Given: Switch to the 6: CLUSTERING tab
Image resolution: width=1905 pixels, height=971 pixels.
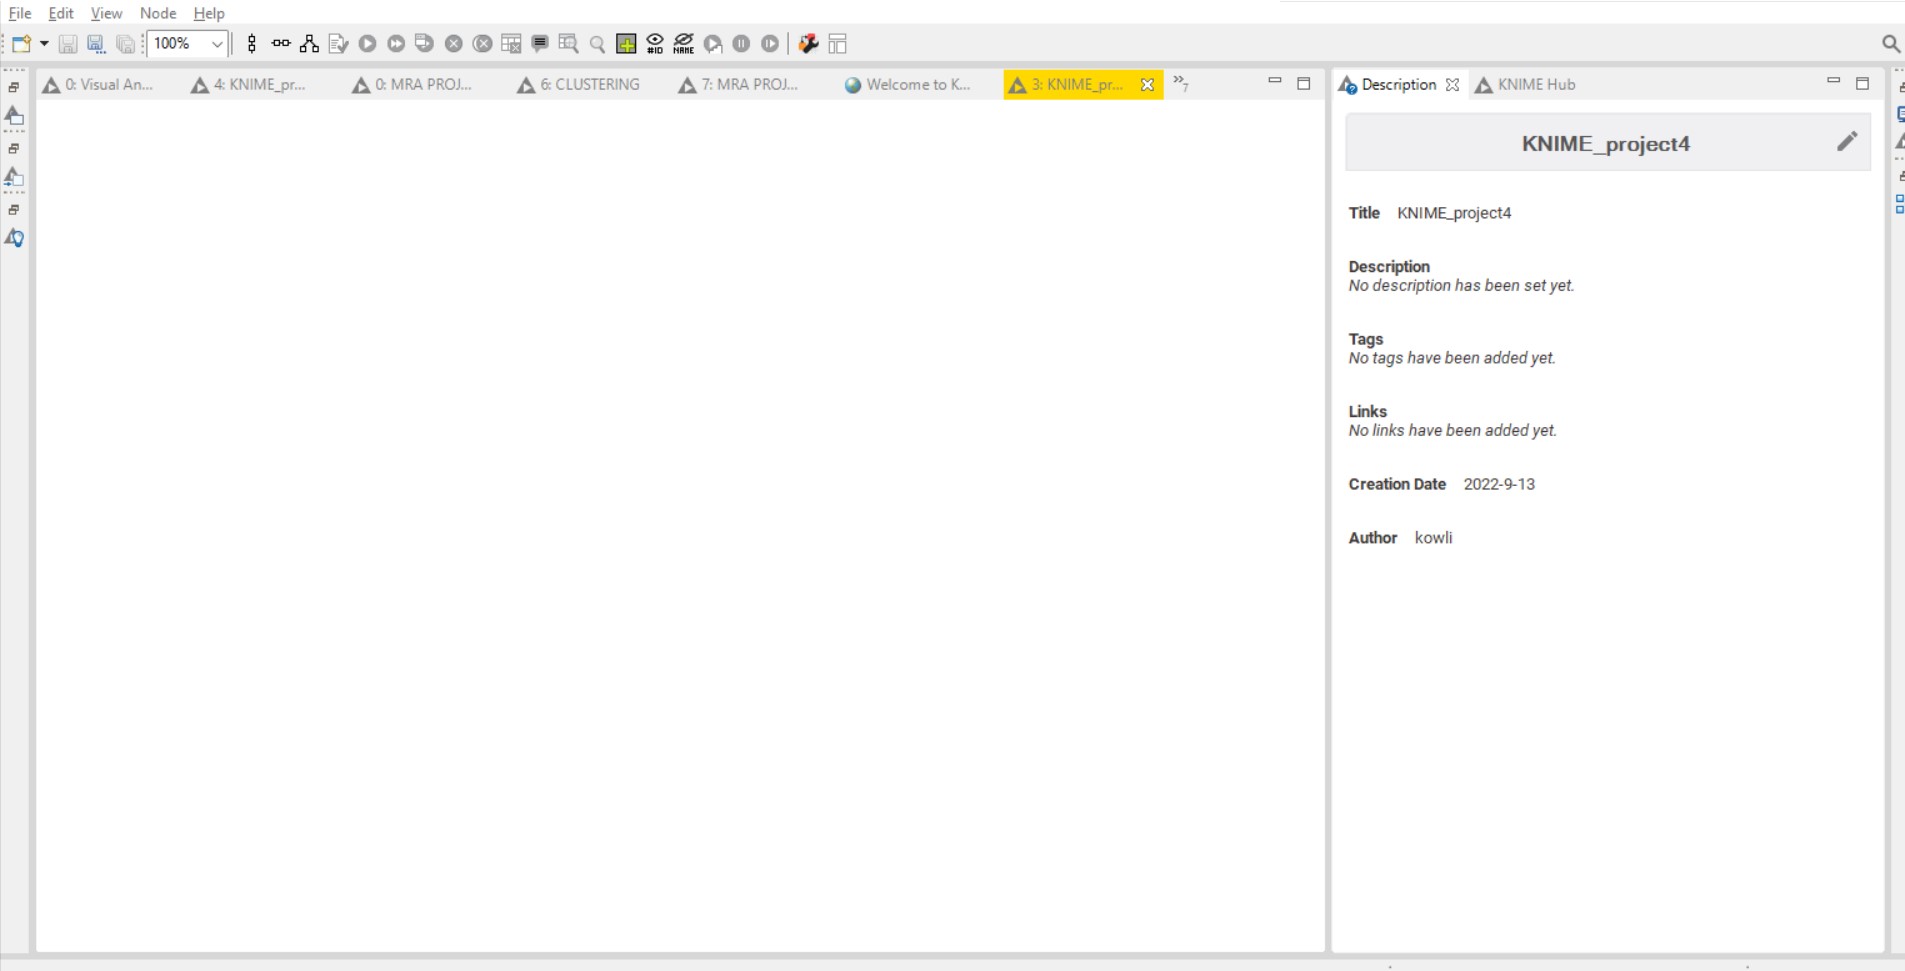Looking at the screenshot, I should click(x=579, y=85).
